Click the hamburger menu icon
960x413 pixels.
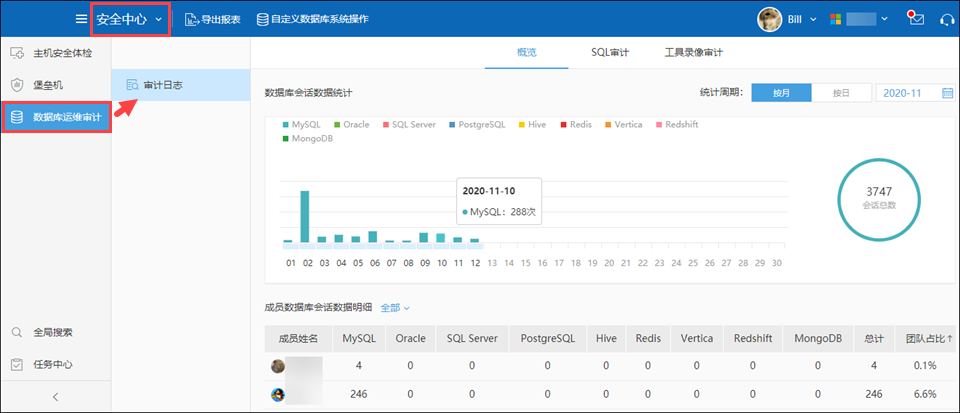[x=81, y=19]
